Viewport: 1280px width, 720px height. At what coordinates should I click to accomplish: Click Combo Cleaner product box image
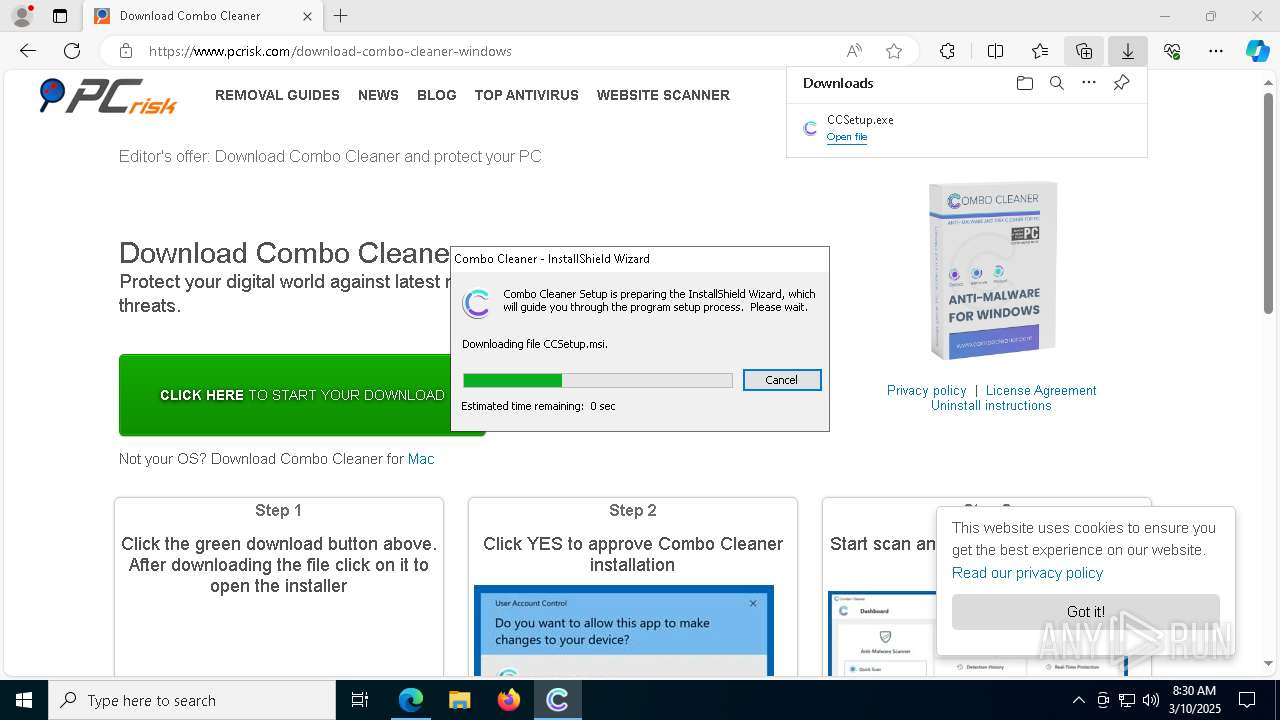(x=993, y=270)
